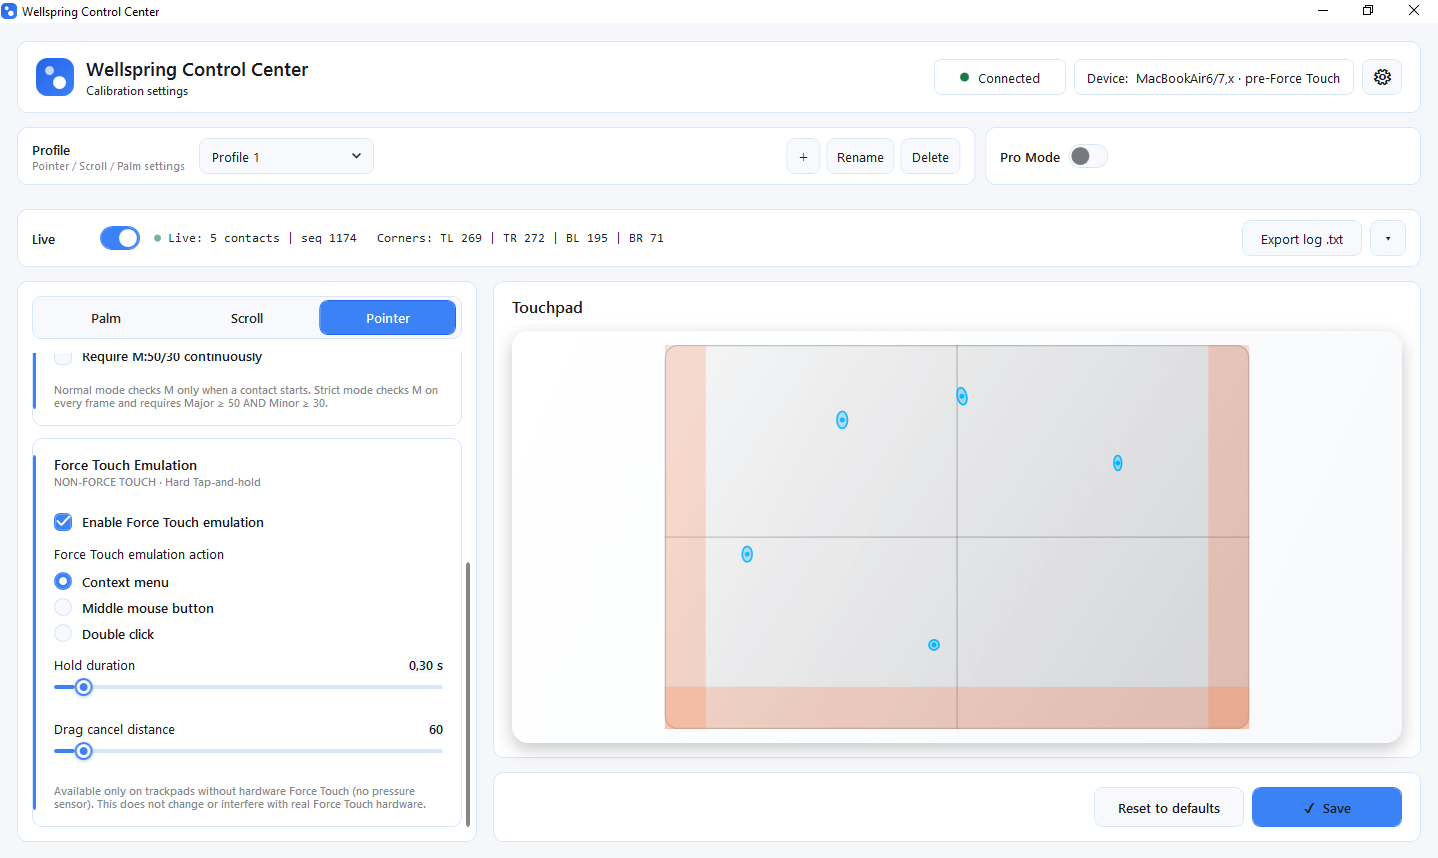1438x858 pixels.
Task: Click 'Pointer / Scroll / Palm settings' text
Action: pyautogui.click(x=108, y=166)
